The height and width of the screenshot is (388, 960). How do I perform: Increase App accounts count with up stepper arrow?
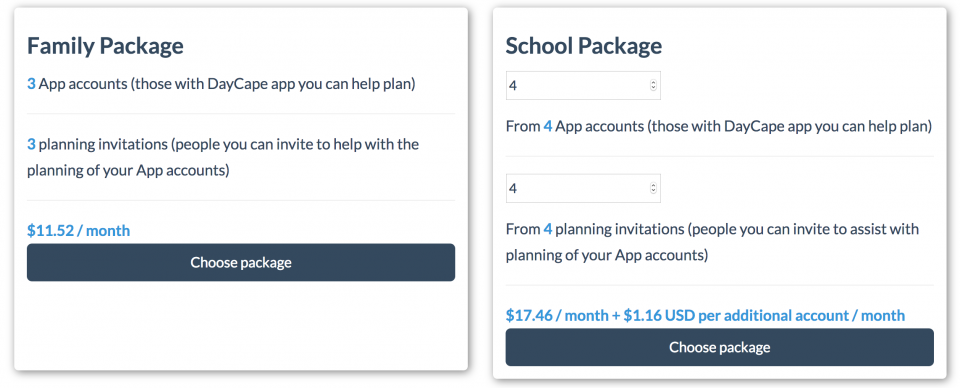click(x=653, y=83)
